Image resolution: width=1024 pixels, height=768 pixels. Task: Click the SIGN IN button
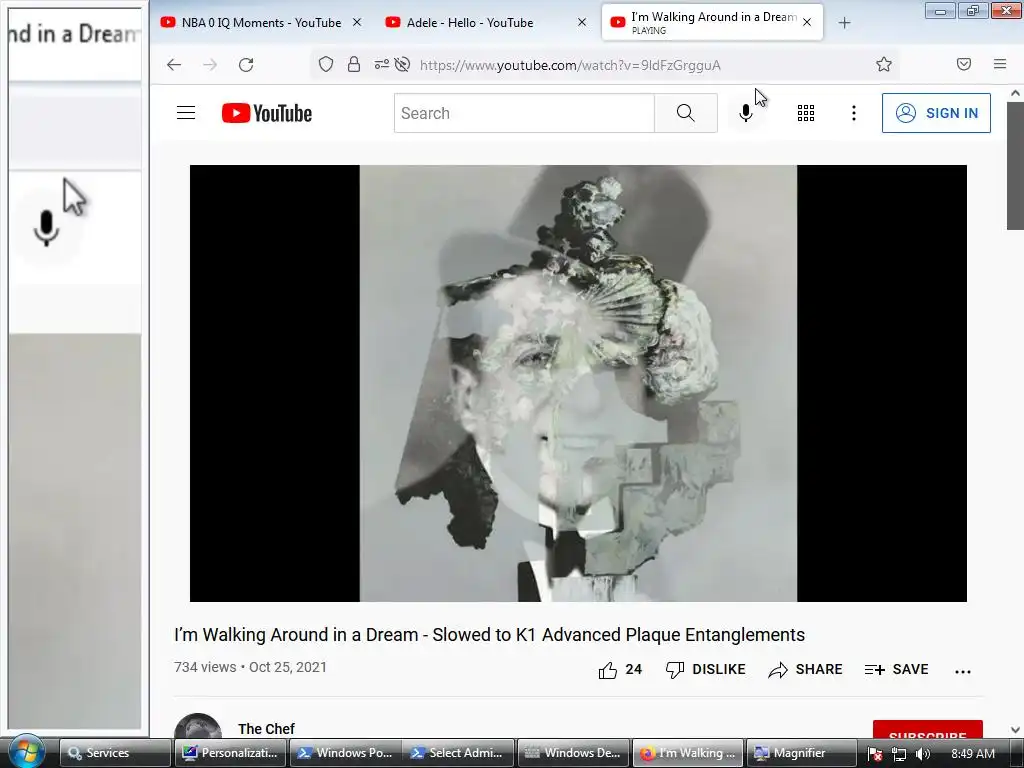click(936, 113)
